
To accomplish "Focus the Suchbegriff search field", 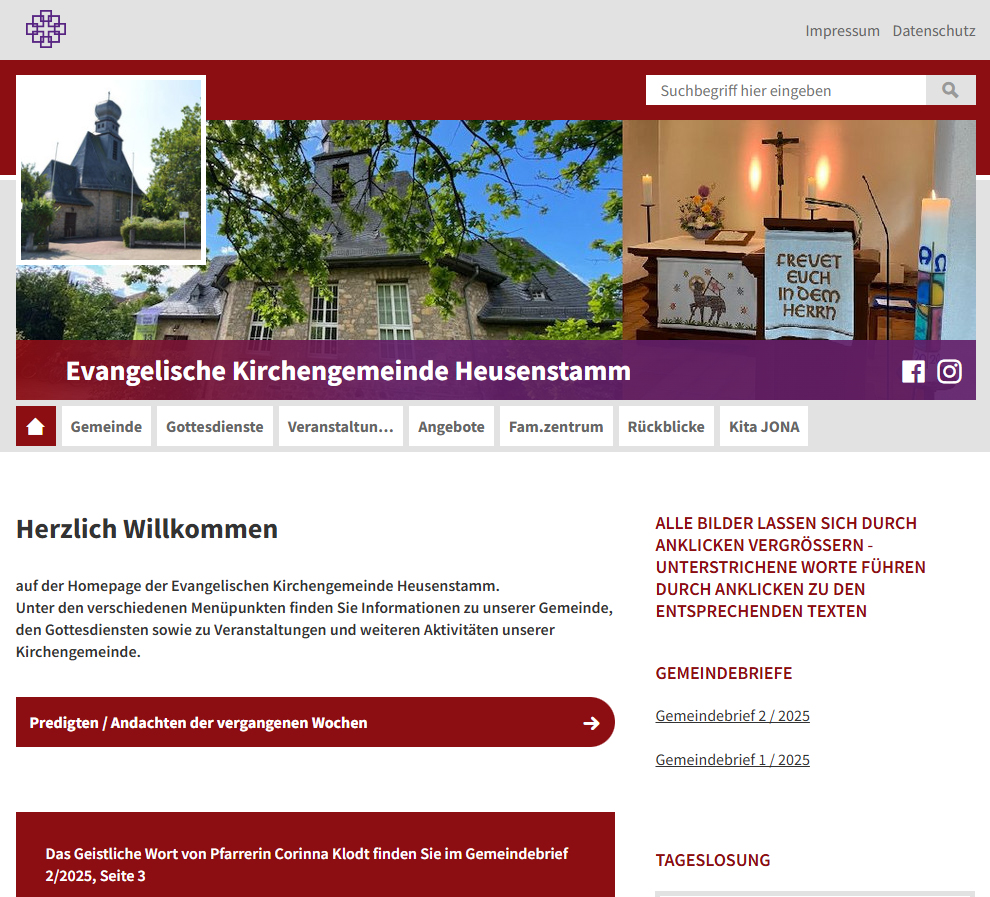I will [785, 90].
